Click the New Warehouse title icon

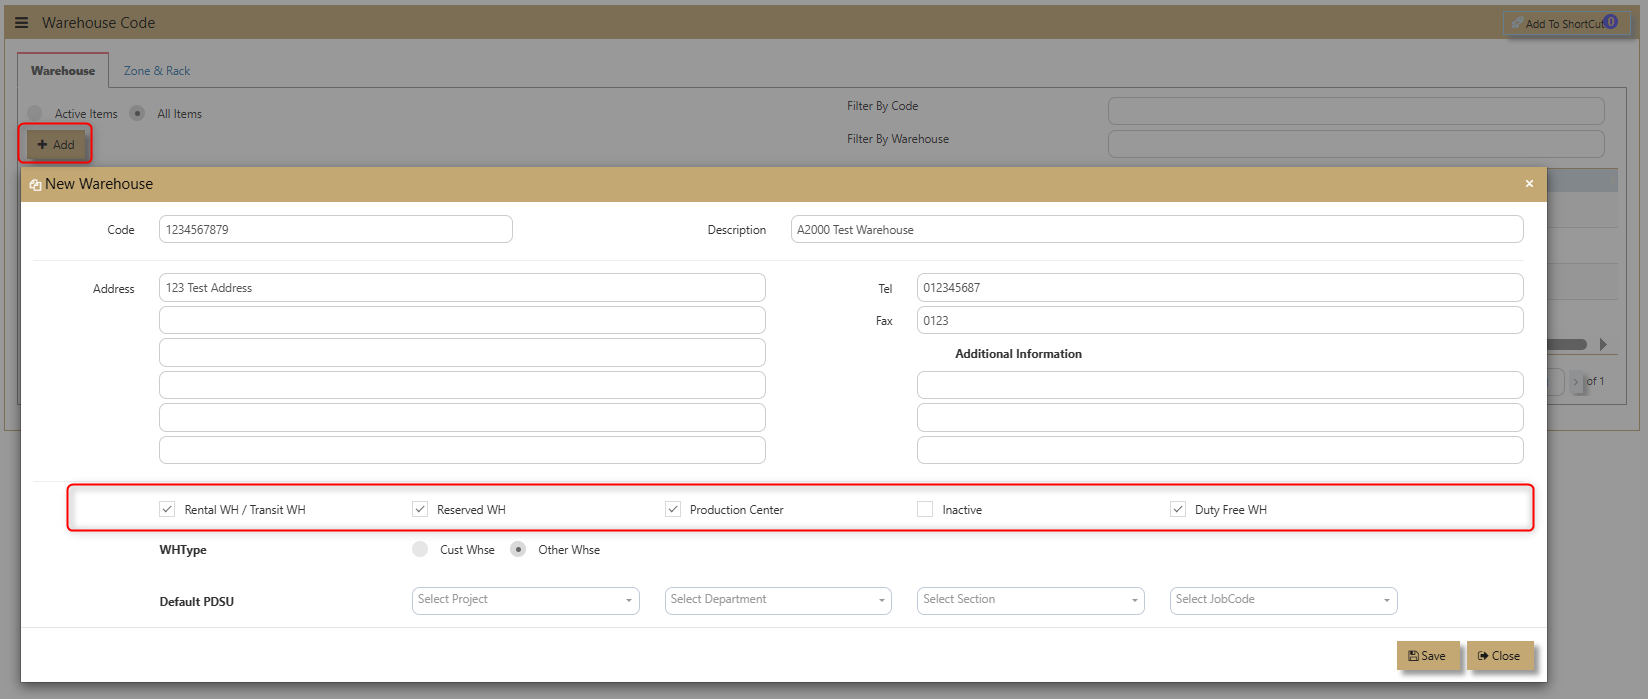[35, 185]
